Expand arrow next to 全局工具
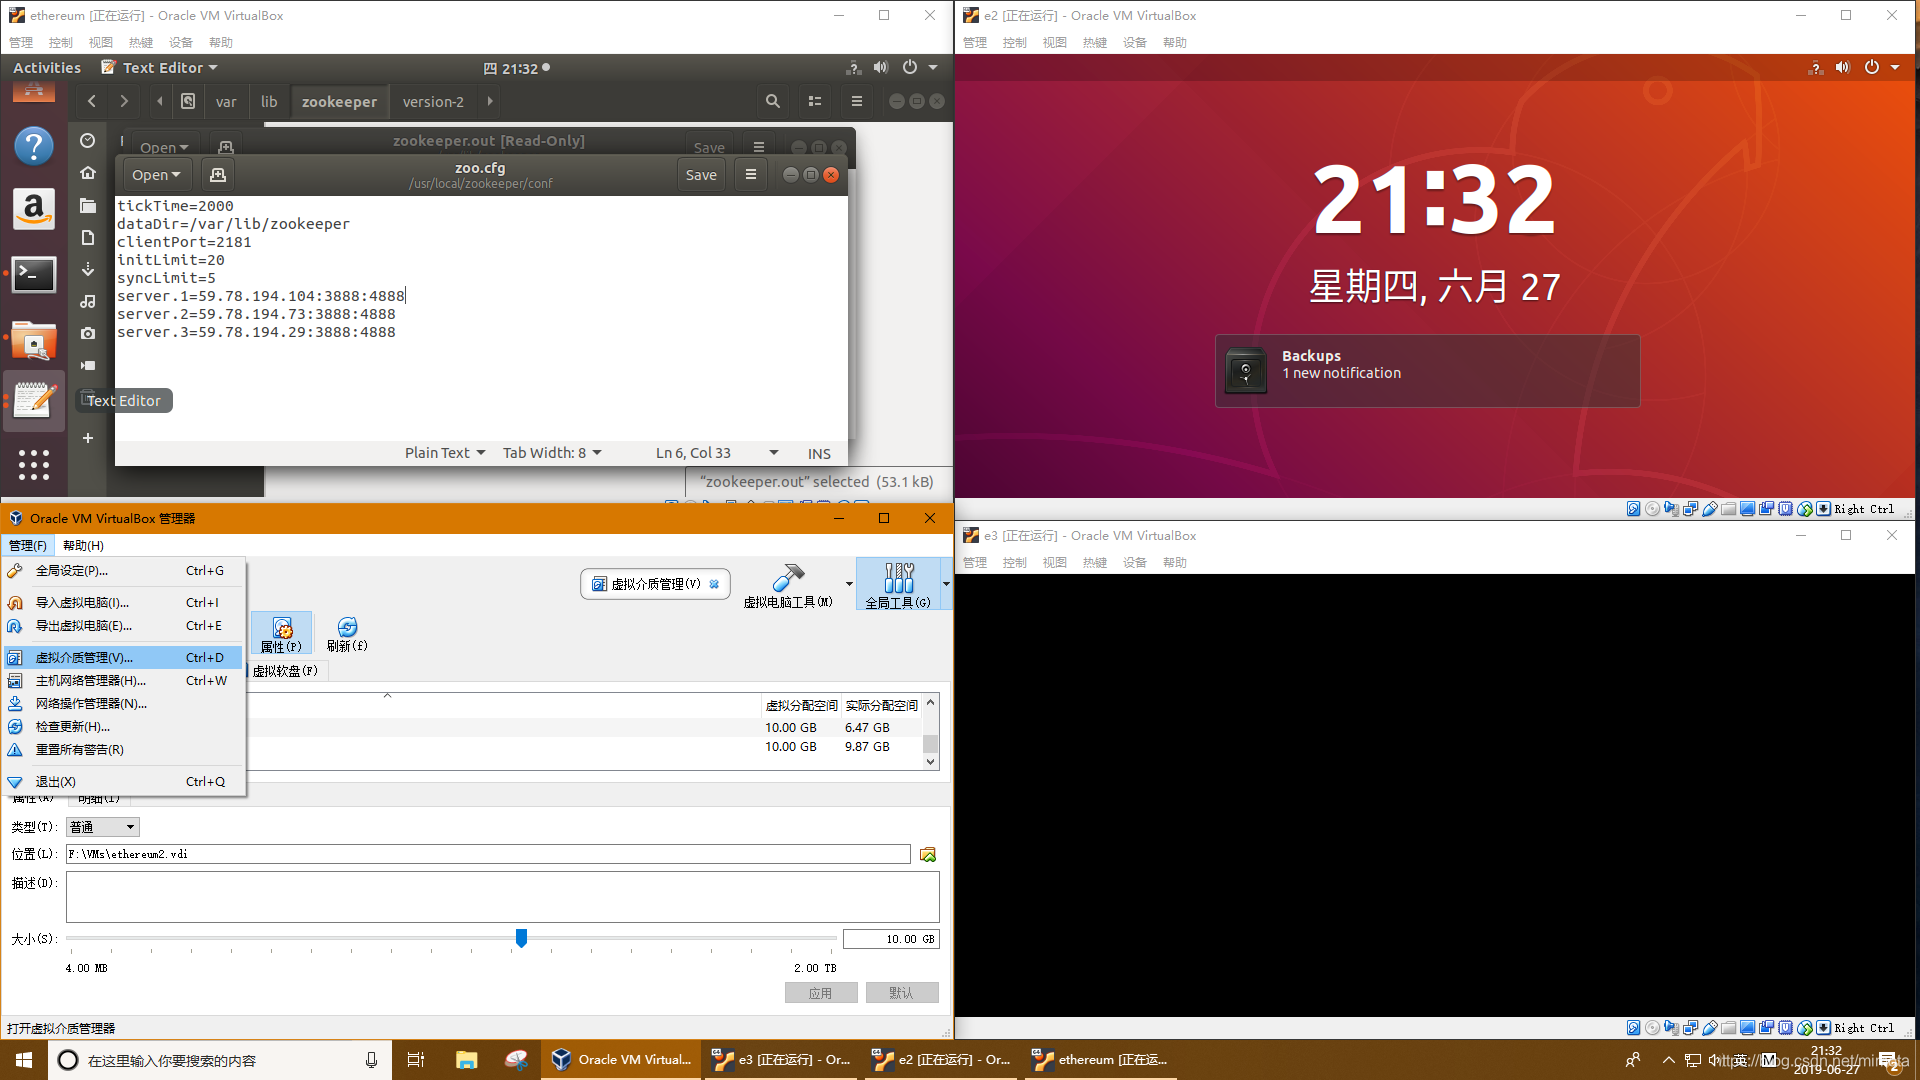The height and width of the screenshot is (1080, 1920). [x=946, y=585]
